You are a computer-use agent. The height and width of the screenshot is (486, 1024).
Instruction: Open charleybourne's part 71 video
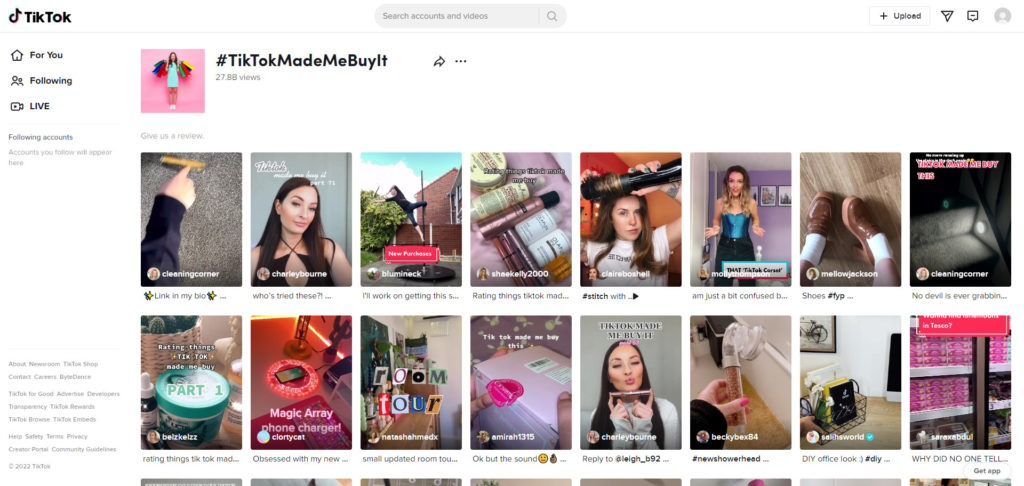[x=301, y=219]
